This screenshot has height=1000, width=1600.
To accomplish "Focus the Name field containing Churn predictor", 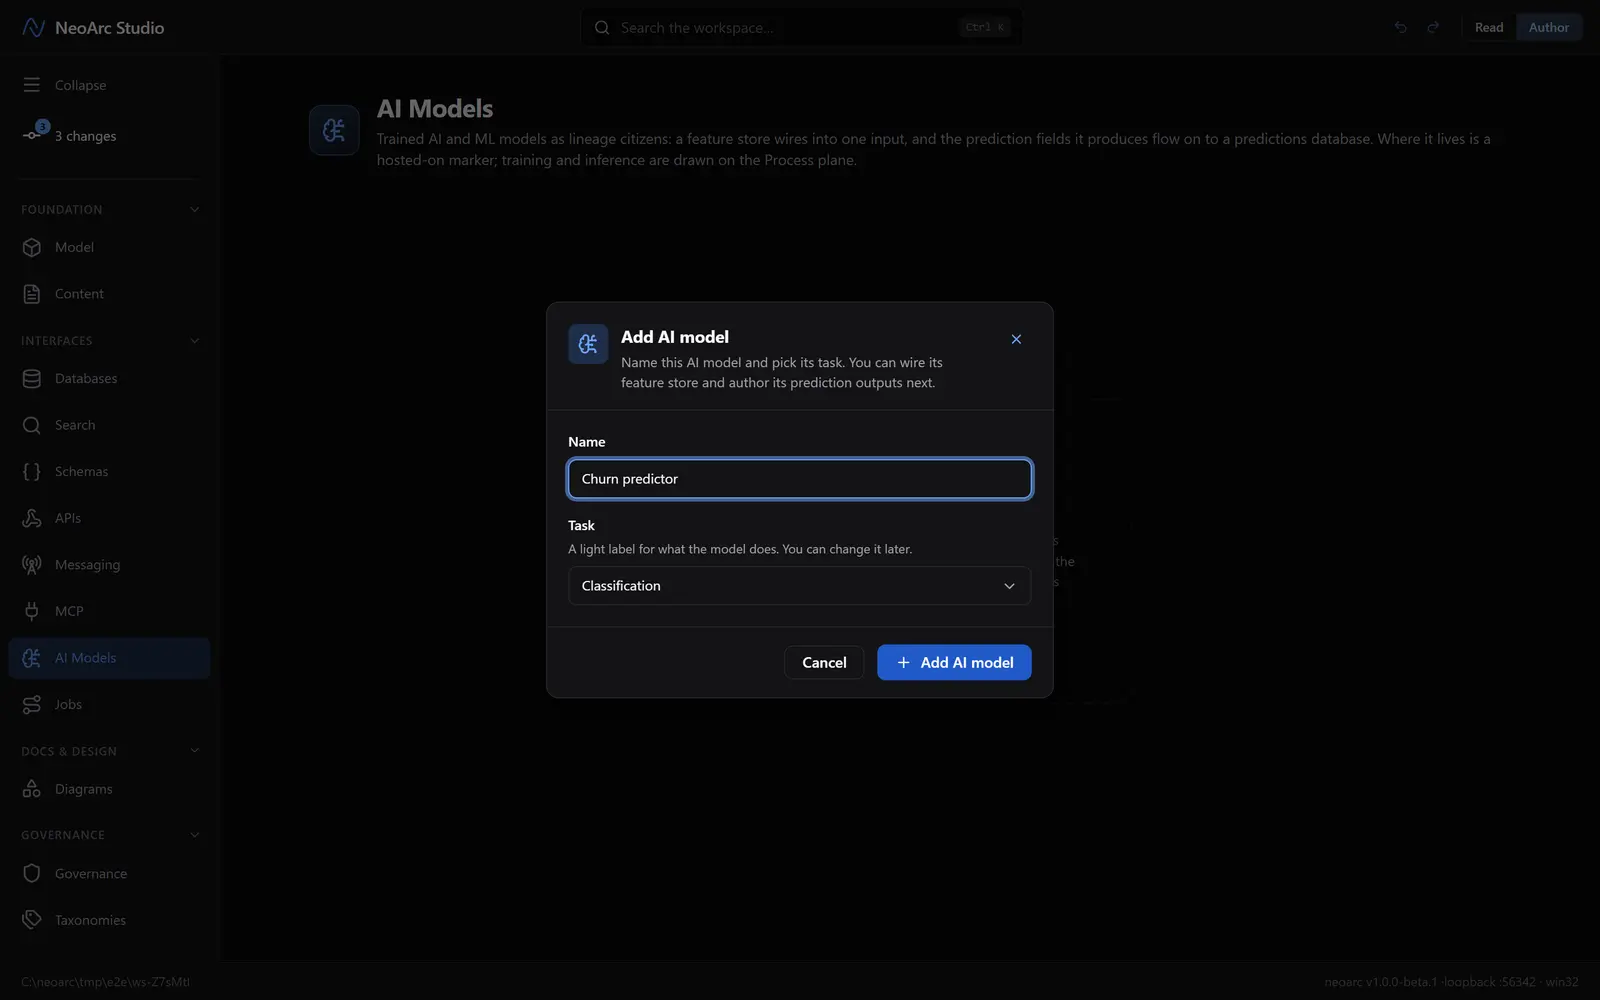I will pyautogui.click(x=799, y=479).
